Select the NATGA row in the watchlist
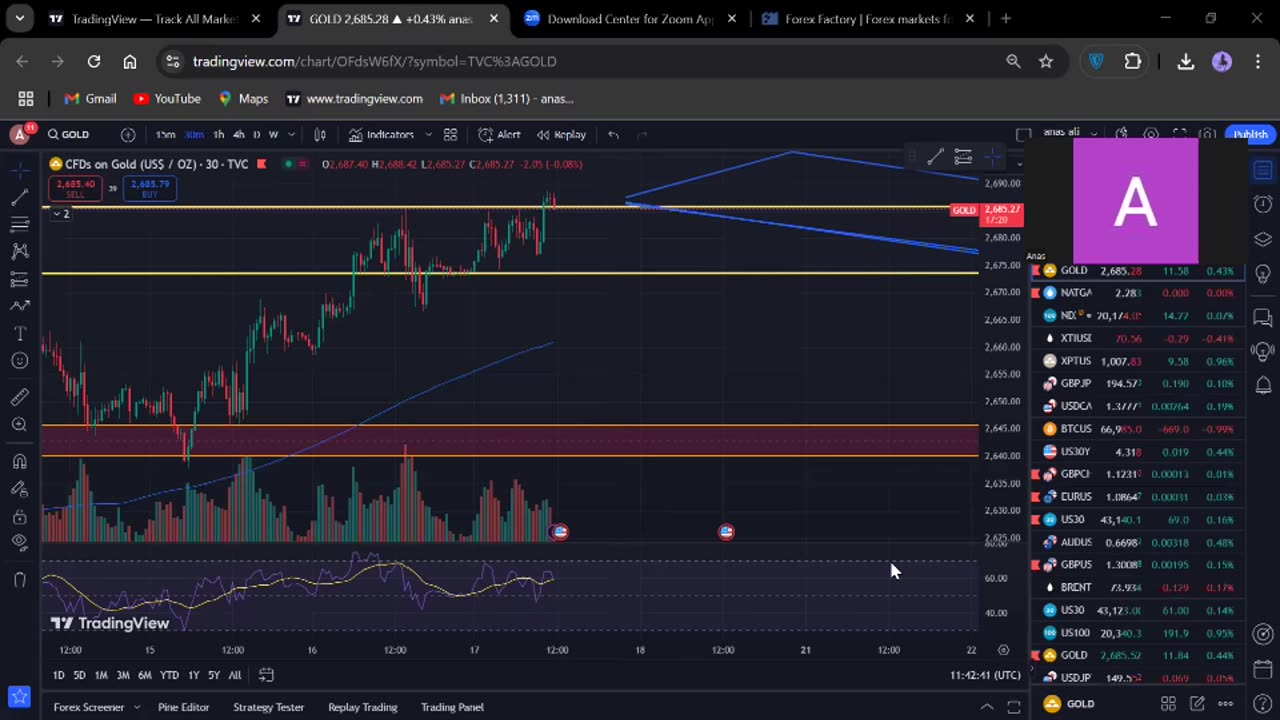The height and width of the screenshot is (720, 1280). click(1138, 293)
